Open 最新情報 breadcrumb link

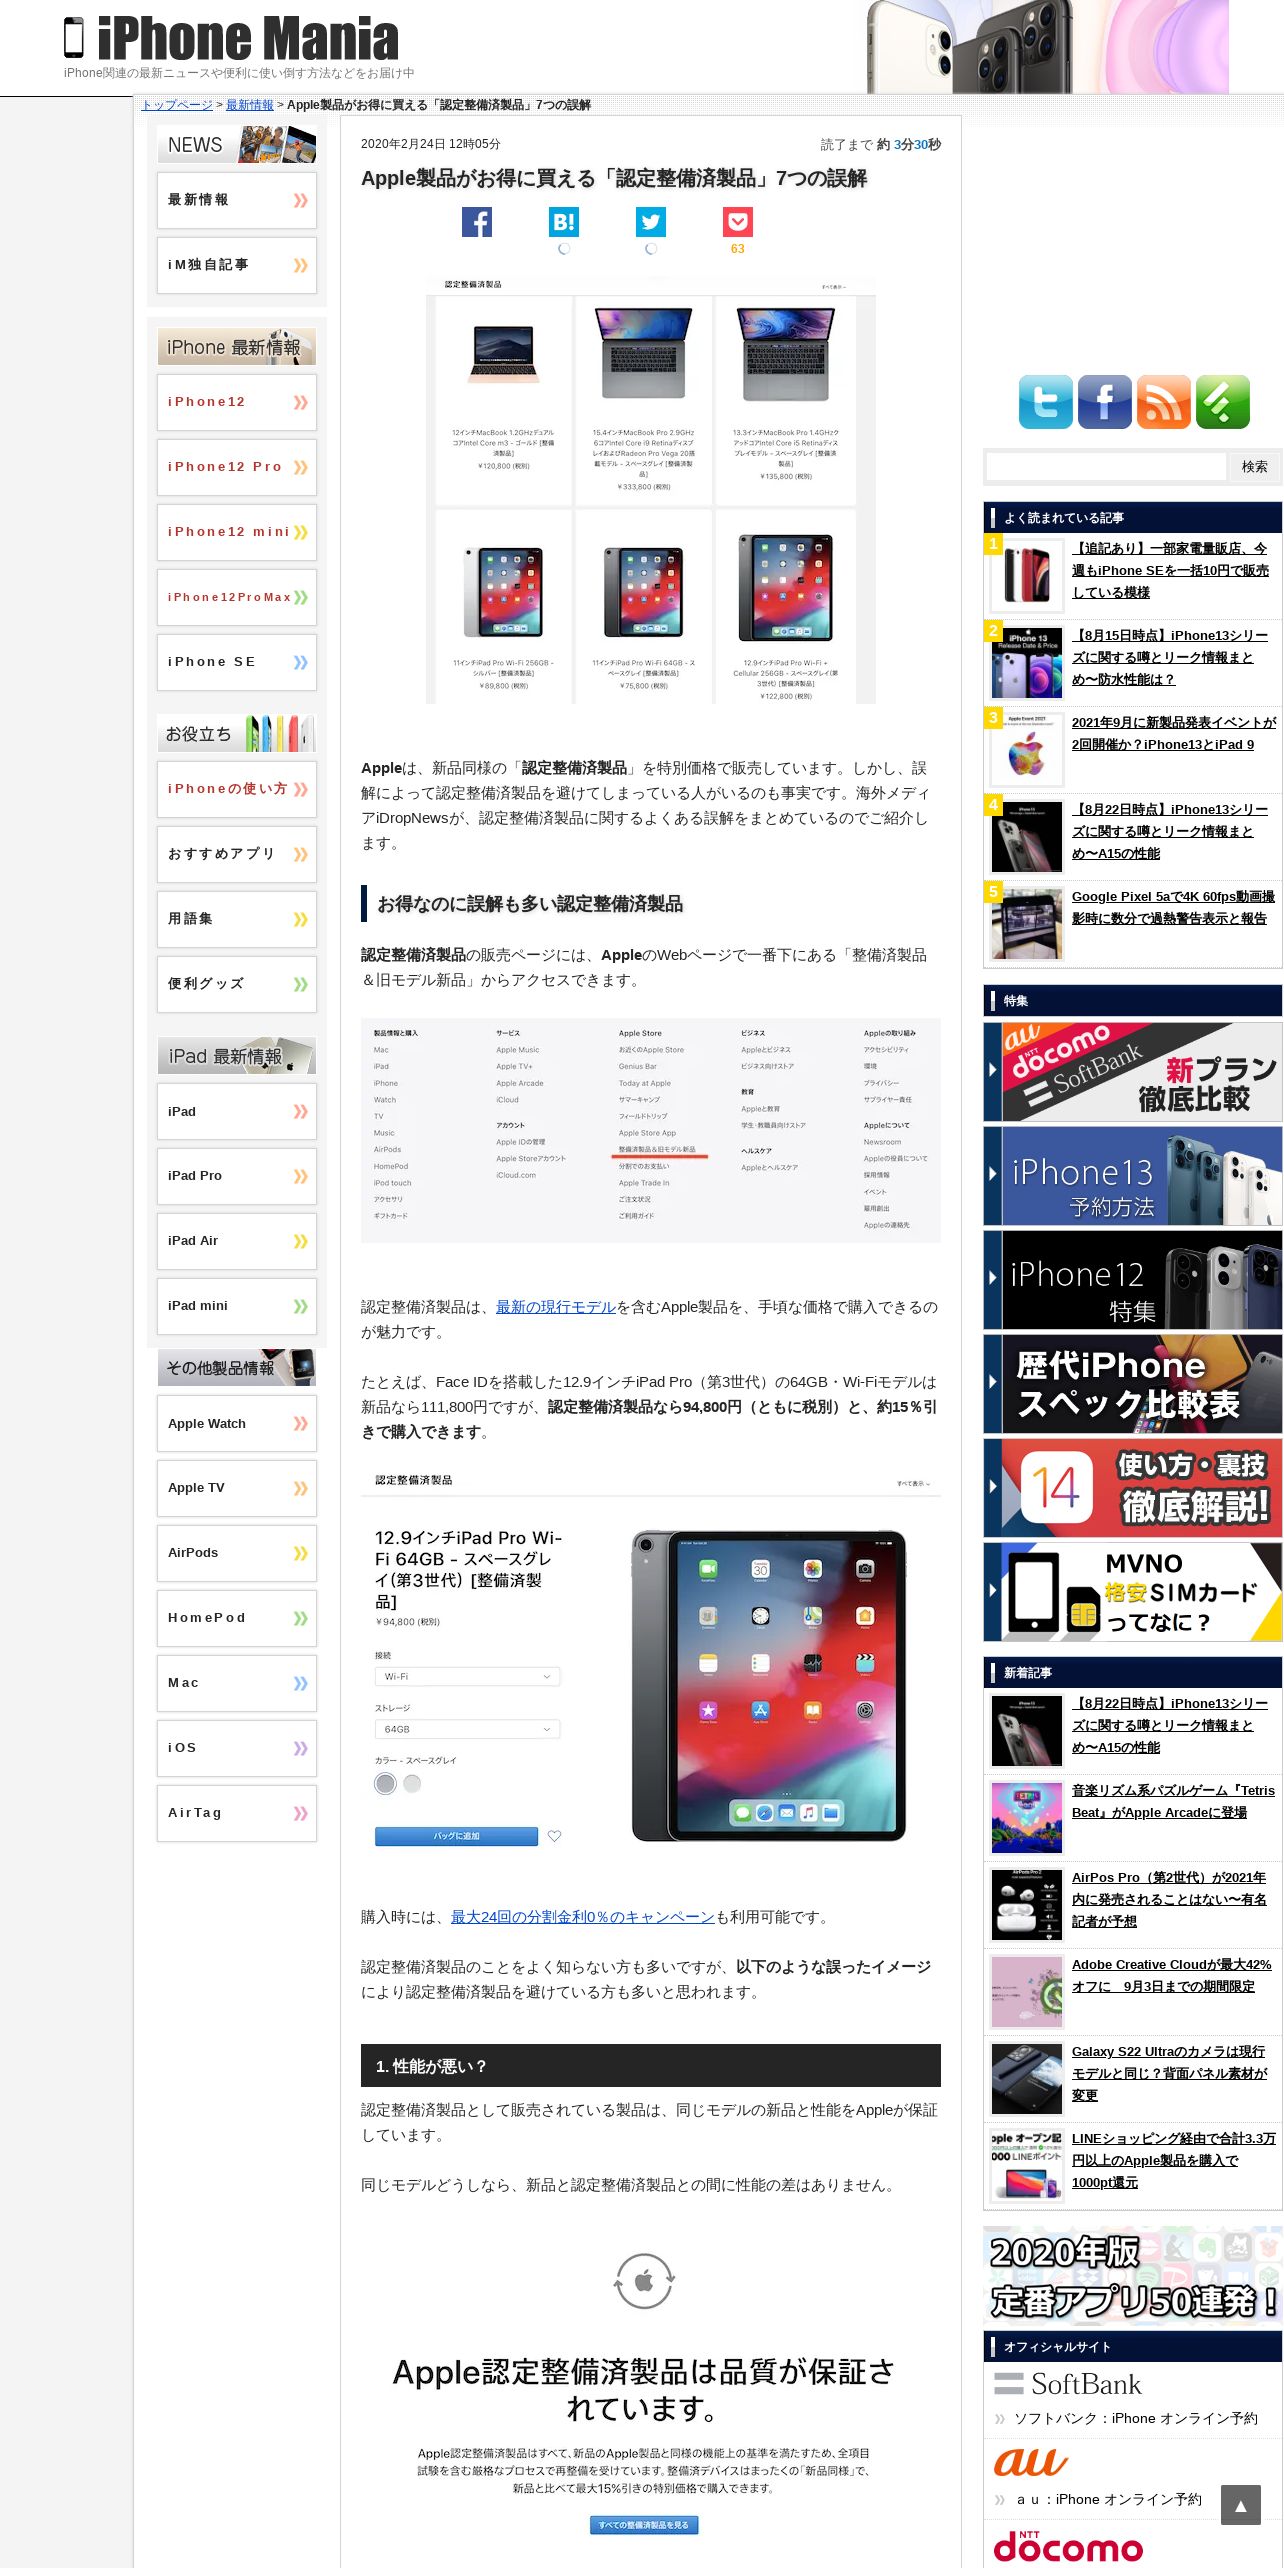[249, 105]
